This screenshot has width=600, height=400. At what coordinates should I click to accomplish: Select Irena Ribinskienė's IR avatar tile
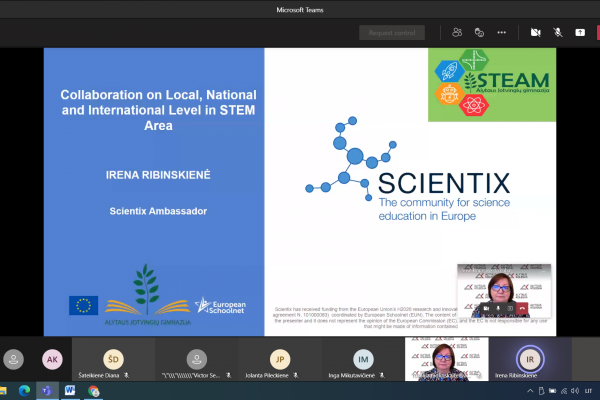530,359
